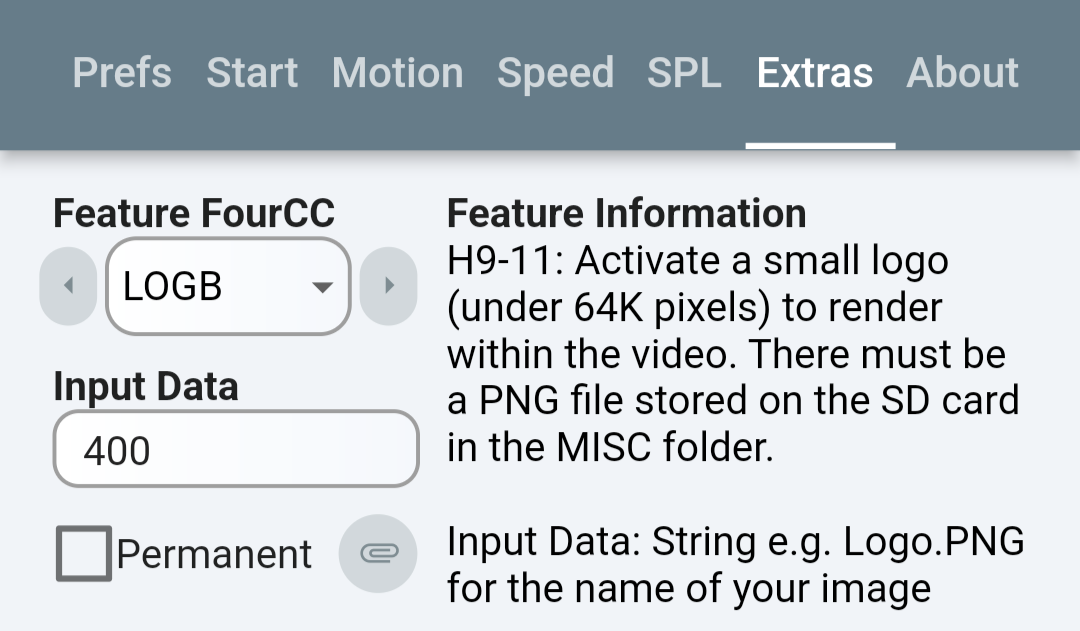1080x631 pixels.
Task: Switch to the Prefs tab
Action: click(x=122, y=73)
